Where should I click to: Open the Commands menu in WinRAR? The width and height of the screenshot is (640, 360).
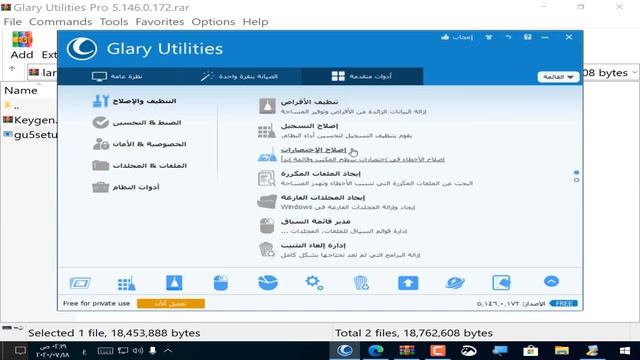[x=60, y=22]
